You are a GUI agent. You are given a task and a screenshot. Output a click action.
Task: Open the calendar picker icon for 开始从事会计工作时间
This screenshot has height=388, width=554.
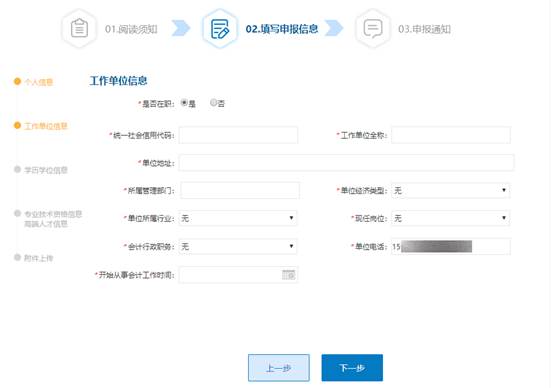288,275
